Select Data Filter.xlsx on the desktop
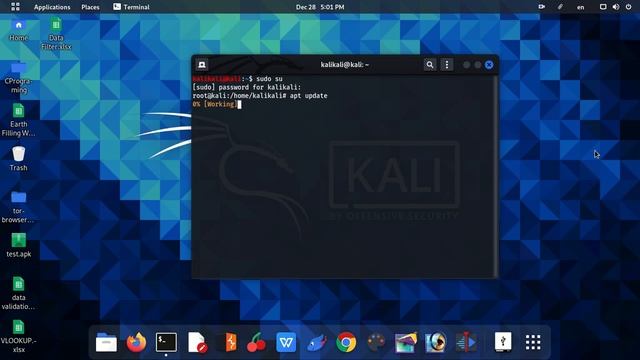The height and width of the screenshot is (360, 640). pyautogui.click(x=56, y=34)
